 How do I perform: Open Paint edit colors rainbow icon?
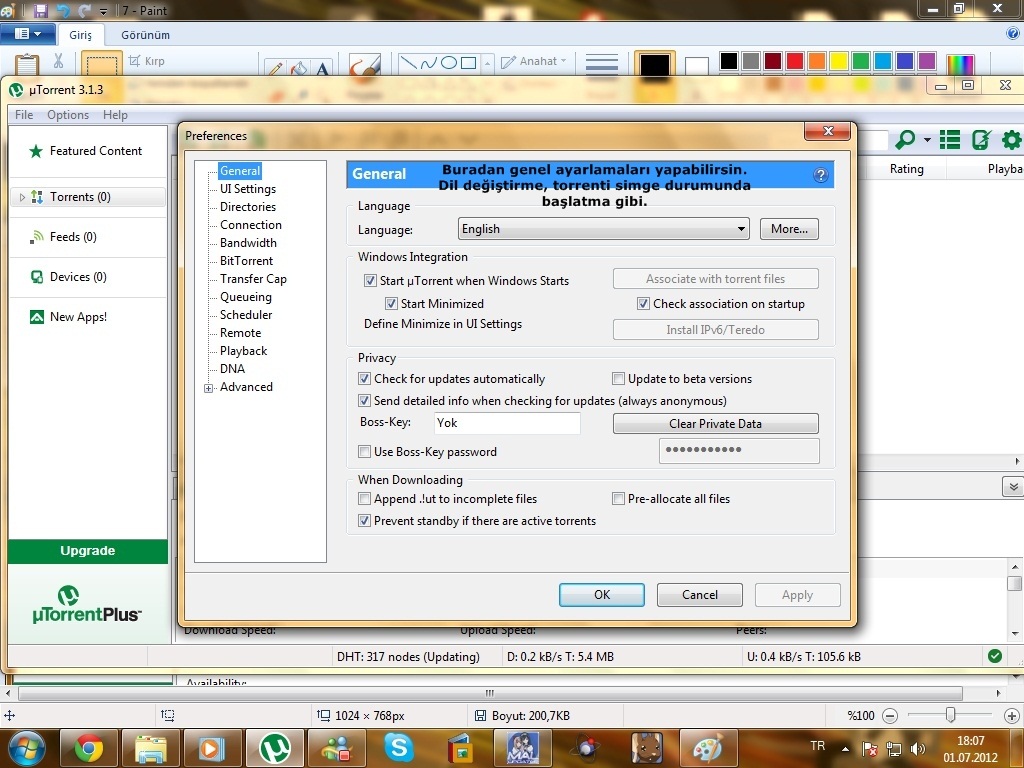tap(961, 64)
